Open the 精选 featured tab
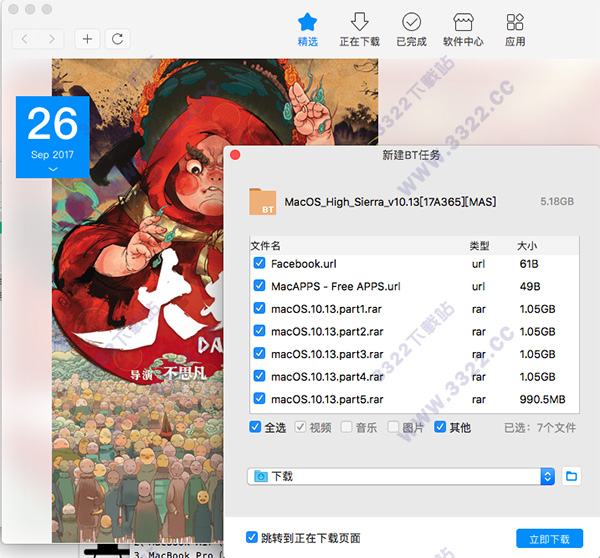Image resolution: width=600 pixels, height=558 pixels. [x=308, y=30]
